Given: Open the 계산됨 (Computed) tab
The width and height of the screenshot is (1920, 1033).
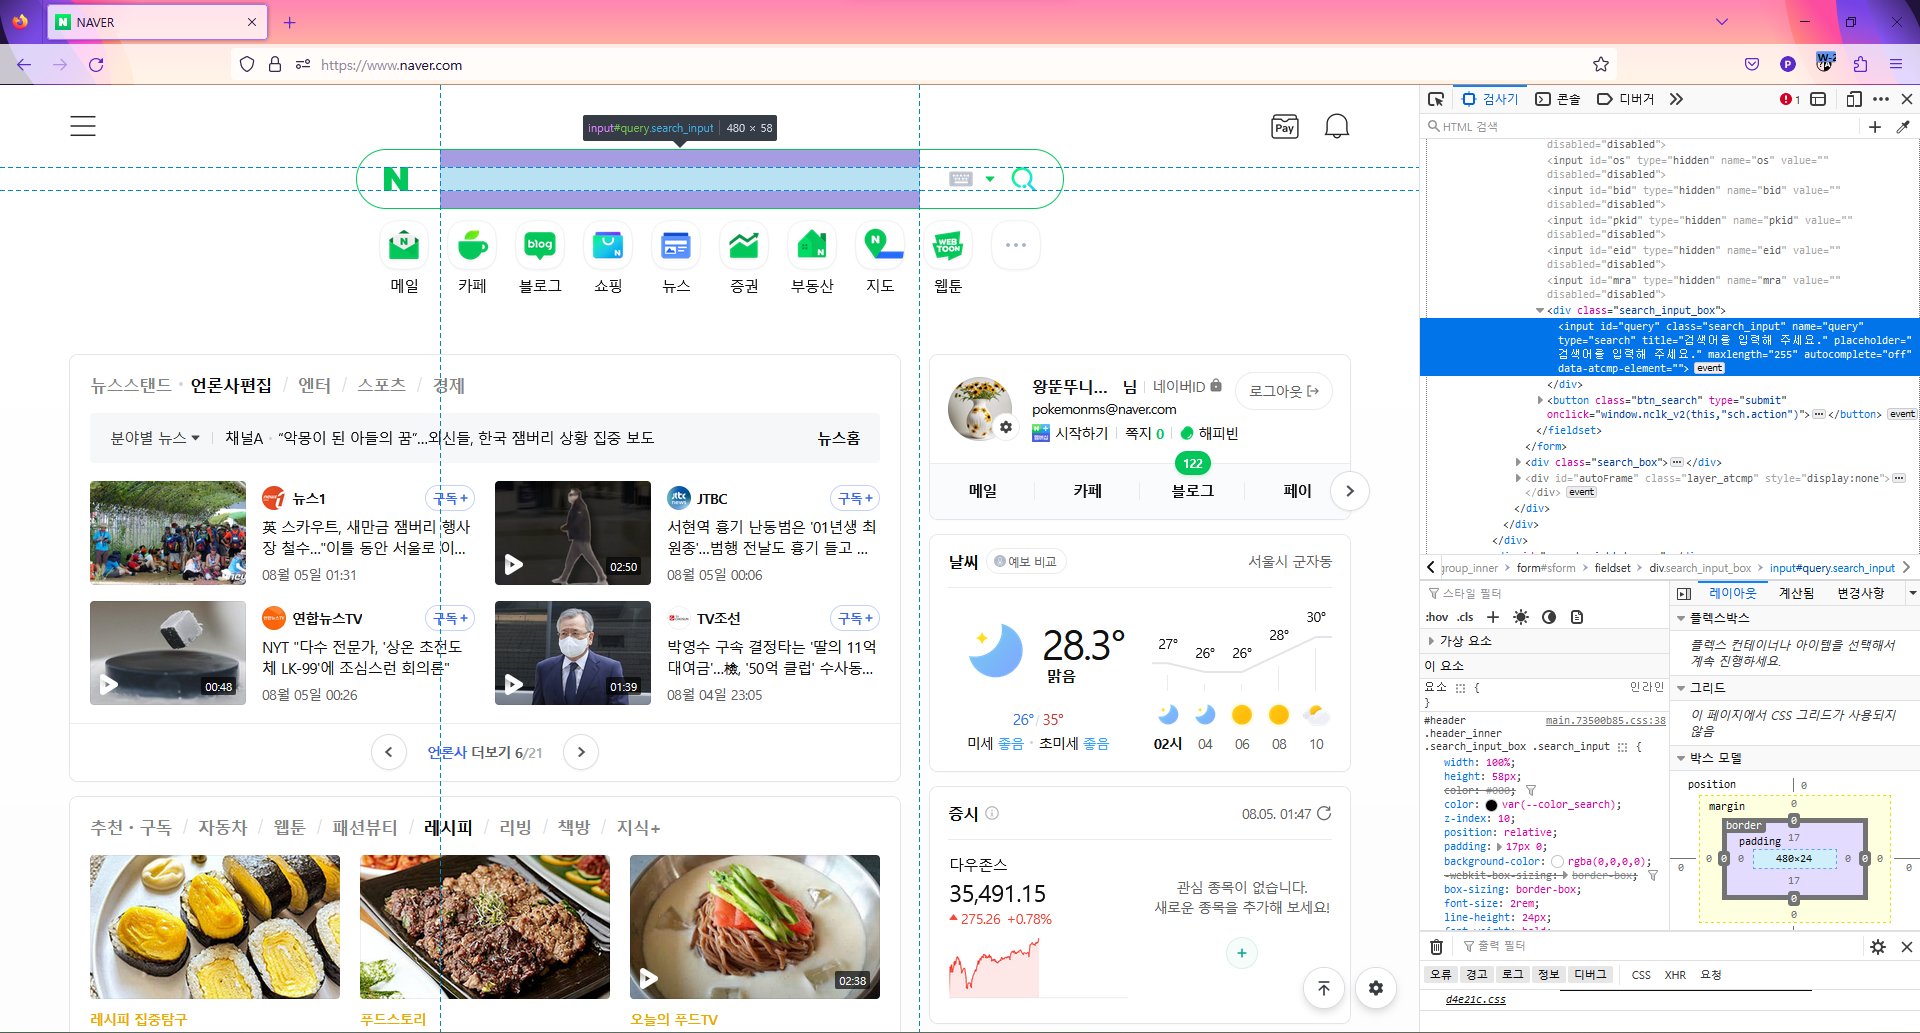Looking at the screenshot, I should 1796,593.
